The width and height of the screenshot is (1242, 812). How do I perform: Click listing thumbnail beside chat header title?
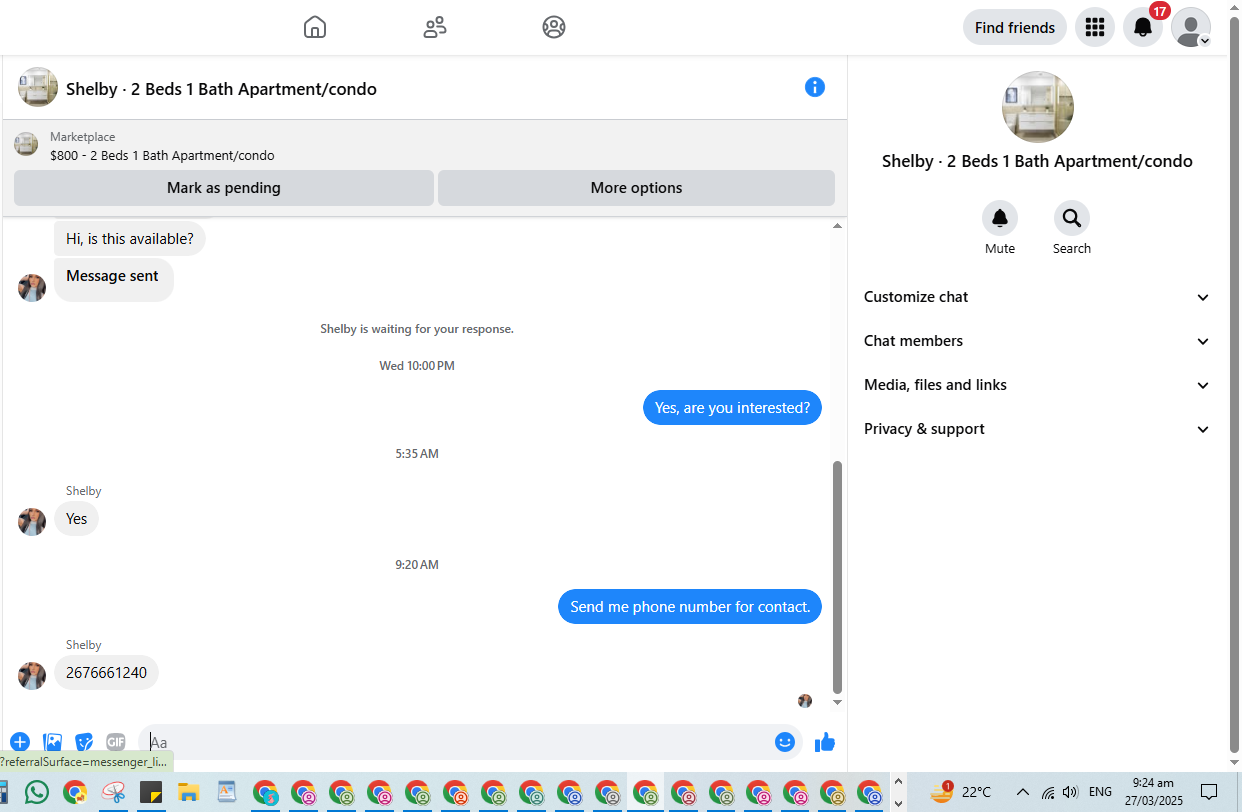38,87
